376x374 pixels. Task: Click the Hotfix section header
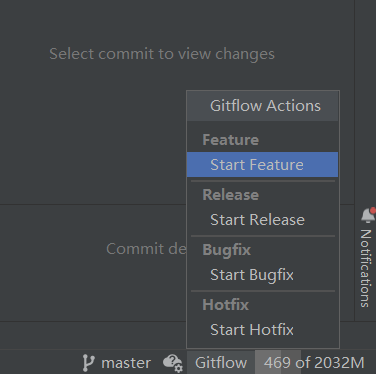[226, 305]
